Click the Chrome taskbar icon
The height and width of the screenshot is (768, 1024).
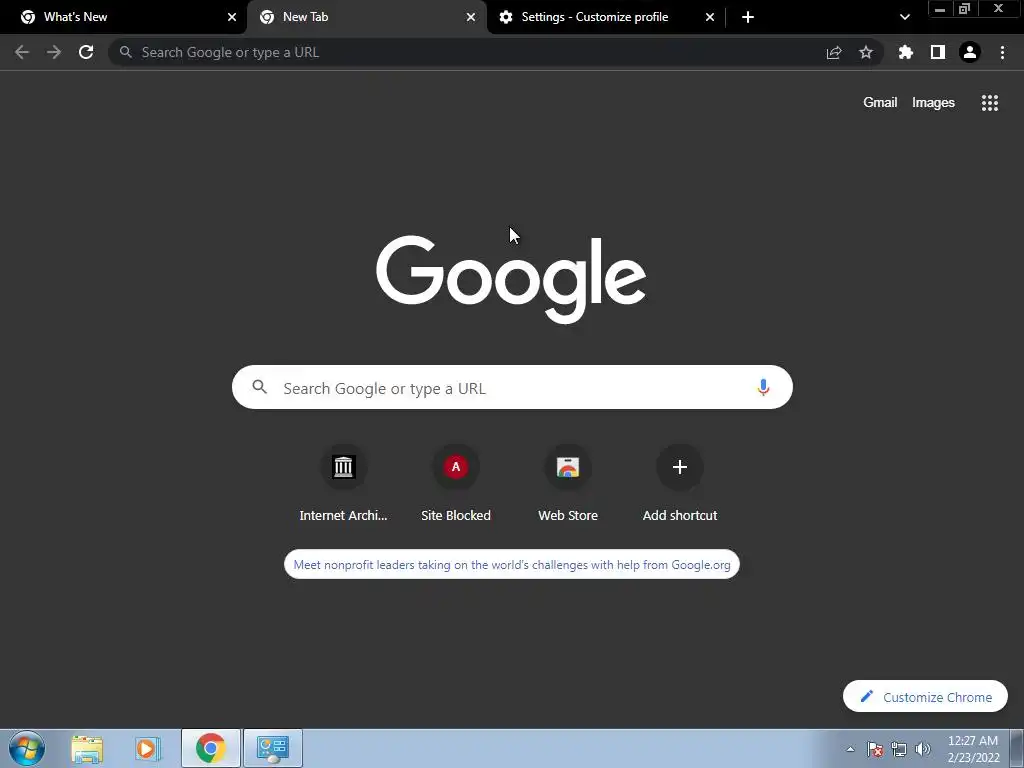210,748
